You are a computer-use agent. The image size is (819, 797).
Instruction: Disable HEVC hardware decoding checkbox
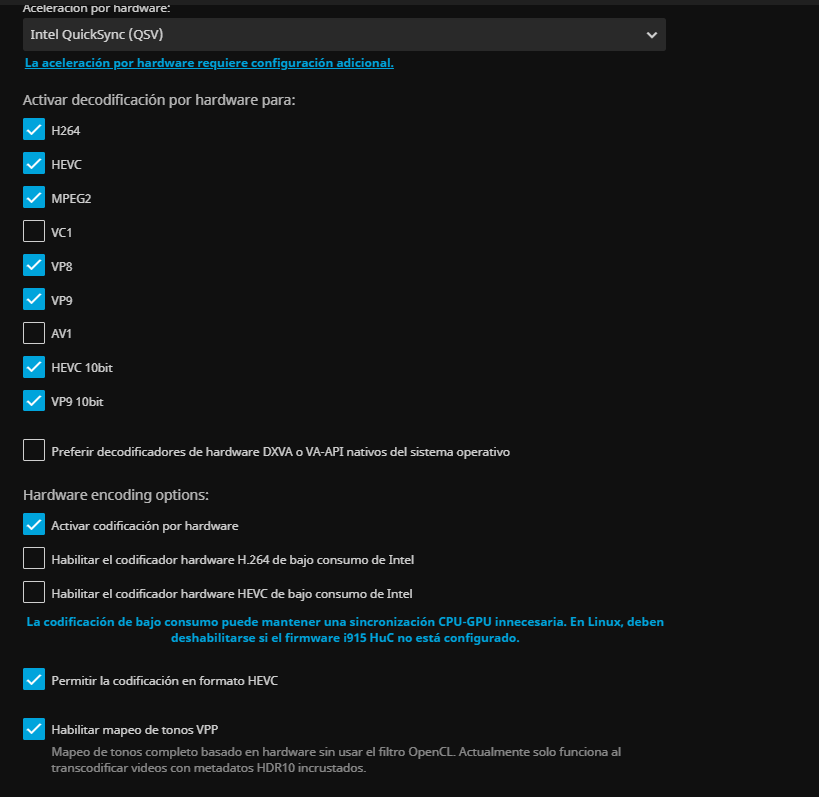click(34, 164)
